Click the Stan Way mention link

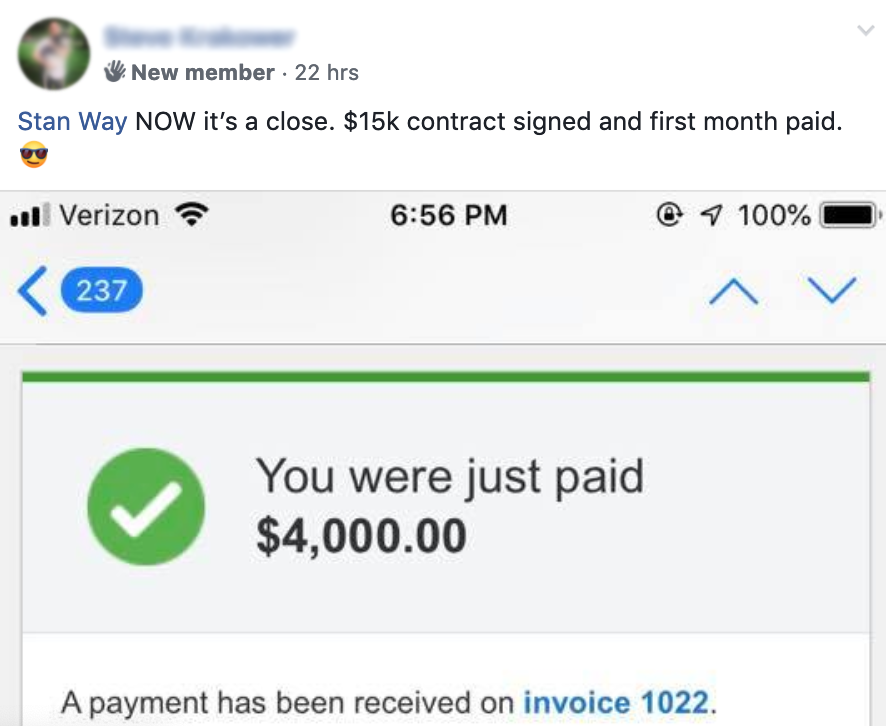click(72, 122)
